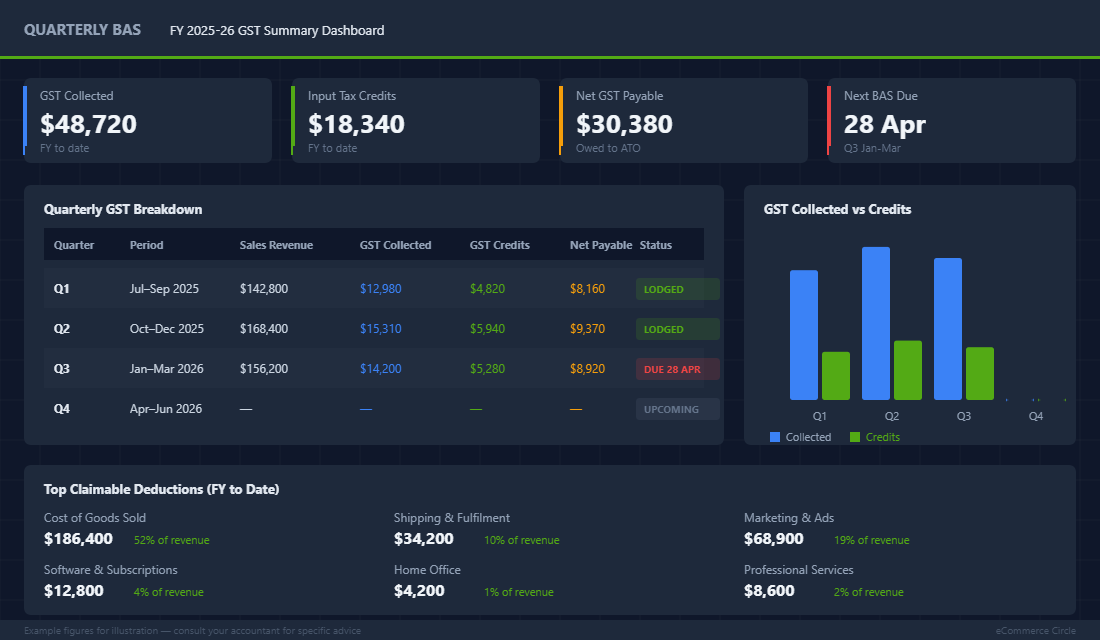Screen dimensions: 1100x640
Task: Open the Net GST Payable card
Action: click(x=683, y=120)
